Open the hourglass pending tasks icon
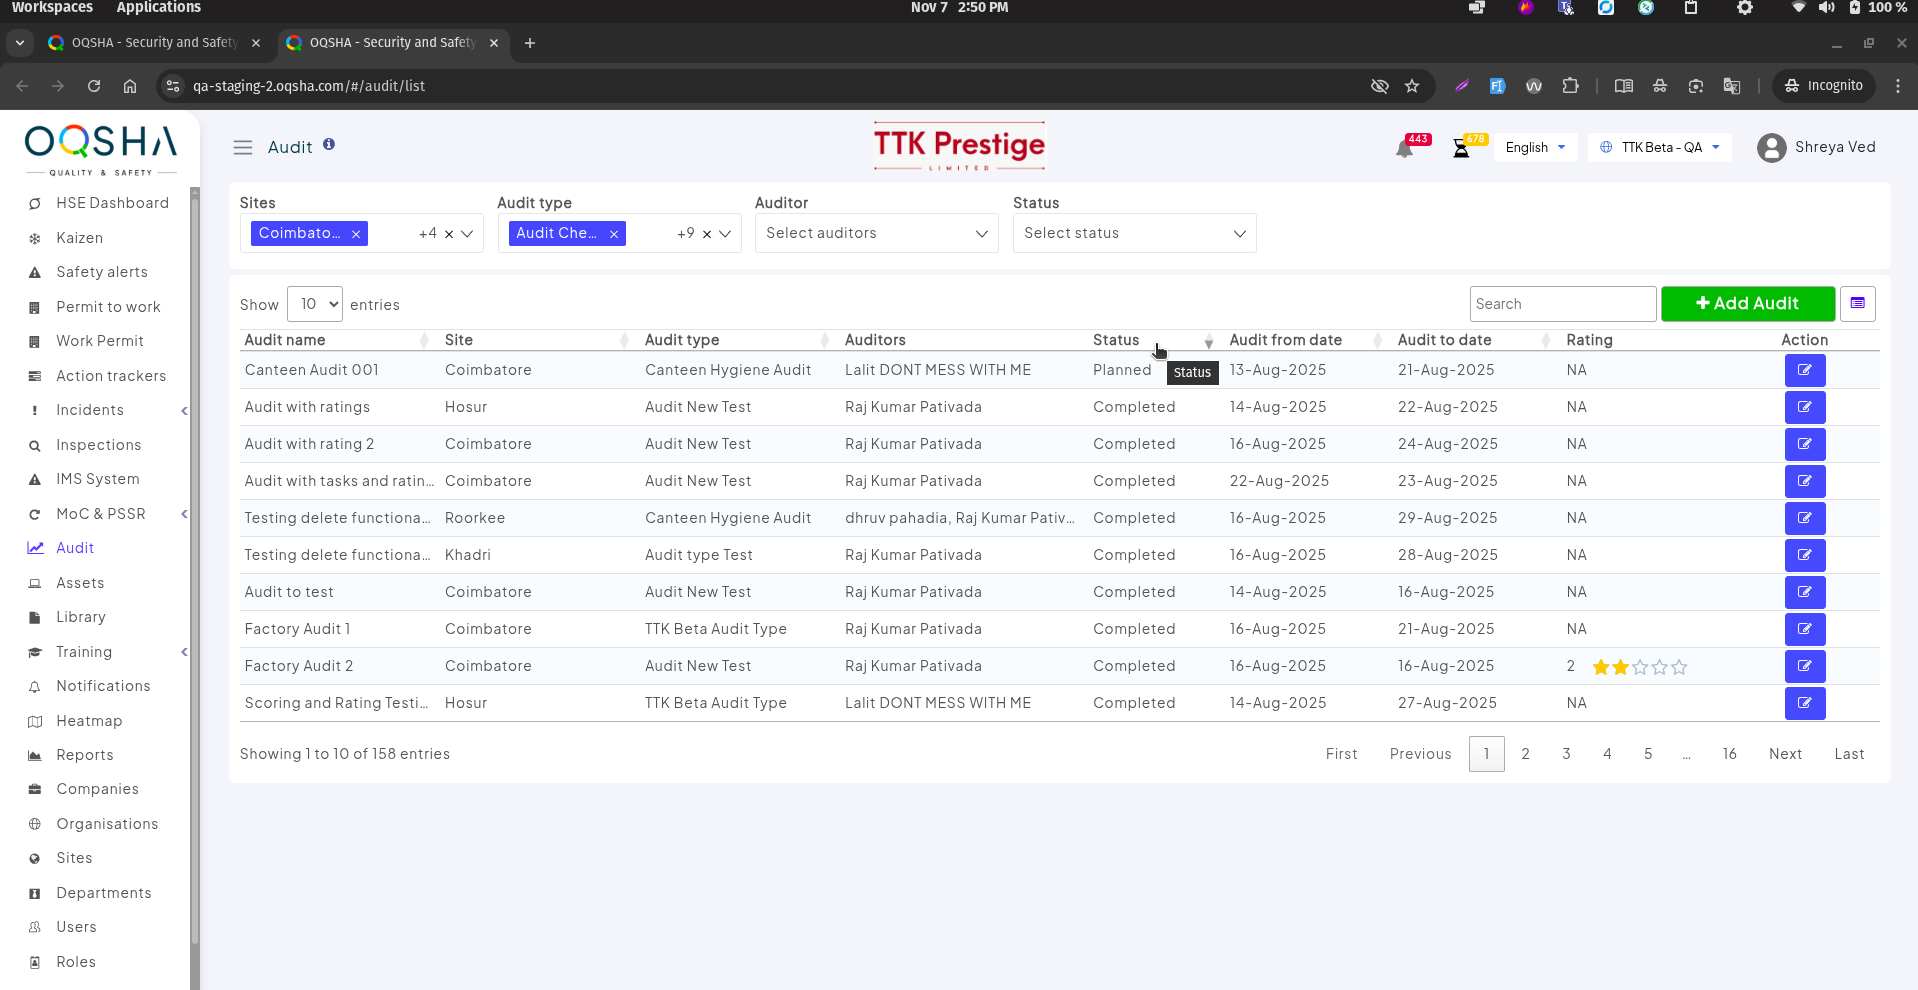The image size is (1918, 990). point(1461,149)
